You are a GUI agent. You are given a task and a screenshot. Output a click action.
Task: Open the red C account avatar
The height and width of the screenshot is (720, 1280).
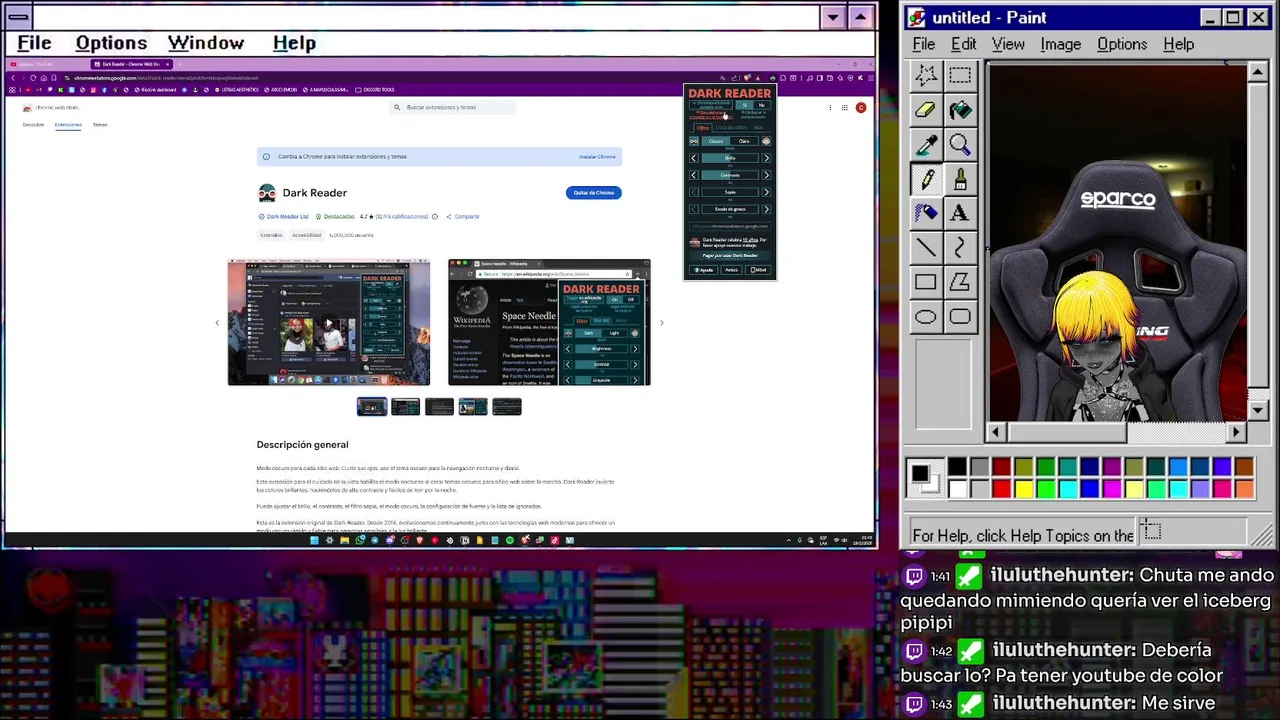[860, 108]
